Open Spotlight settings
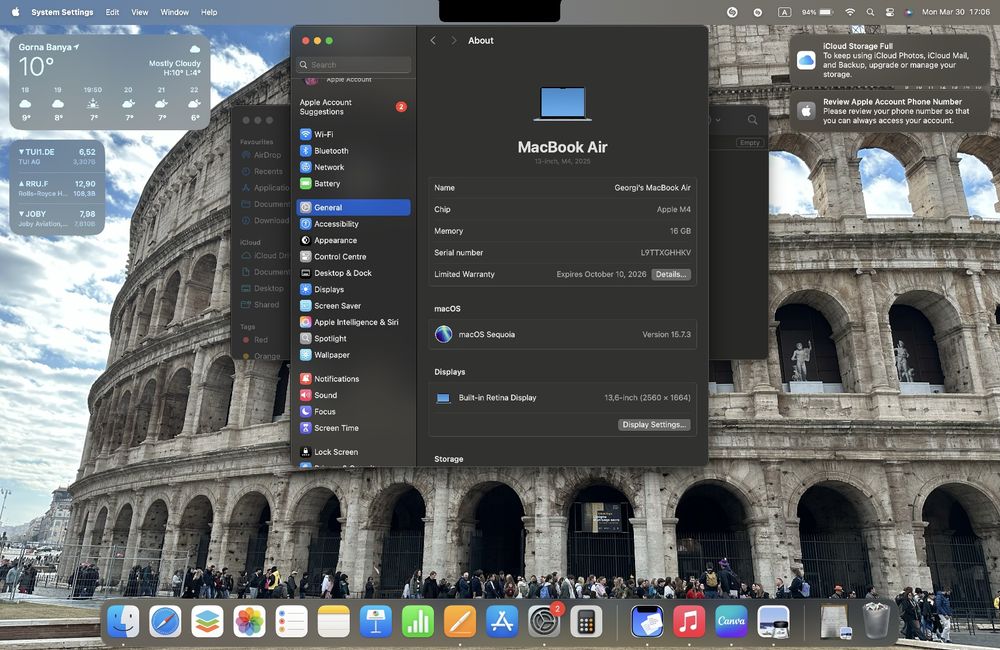Image resolution: width=1000 pixels, height=650 pixels. (353, 339)
